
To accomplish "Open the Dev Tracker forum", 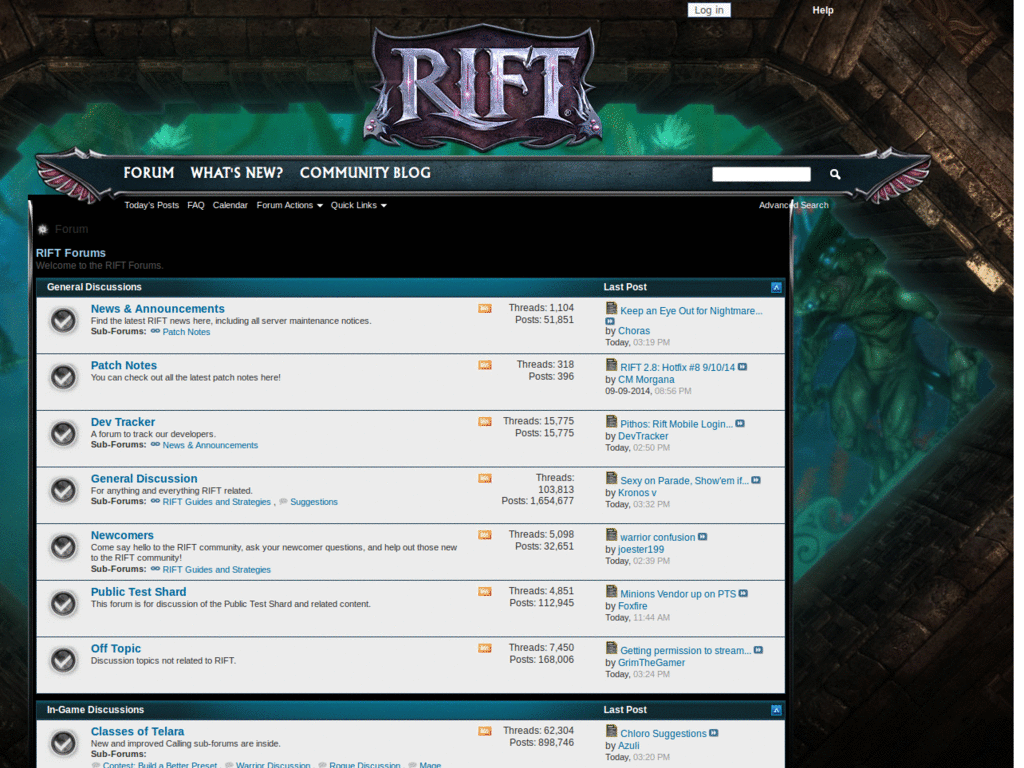I will 123,422.
